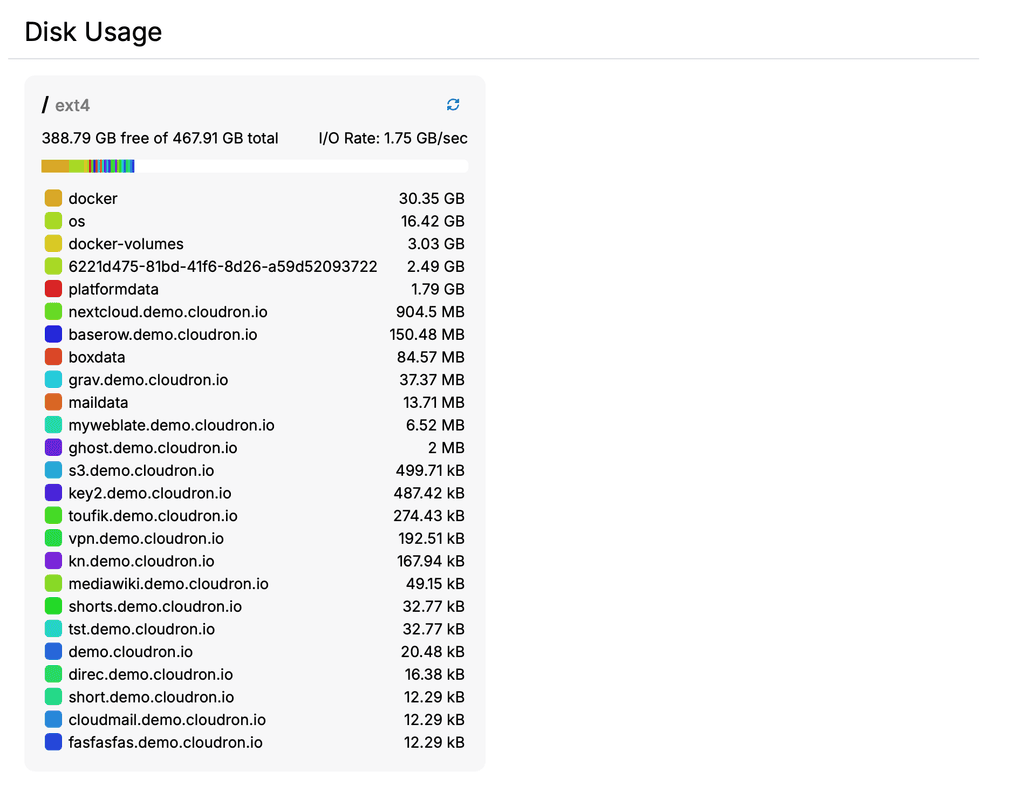Select the mediawiki.demo.cloudron.io row

coord(168,584)
